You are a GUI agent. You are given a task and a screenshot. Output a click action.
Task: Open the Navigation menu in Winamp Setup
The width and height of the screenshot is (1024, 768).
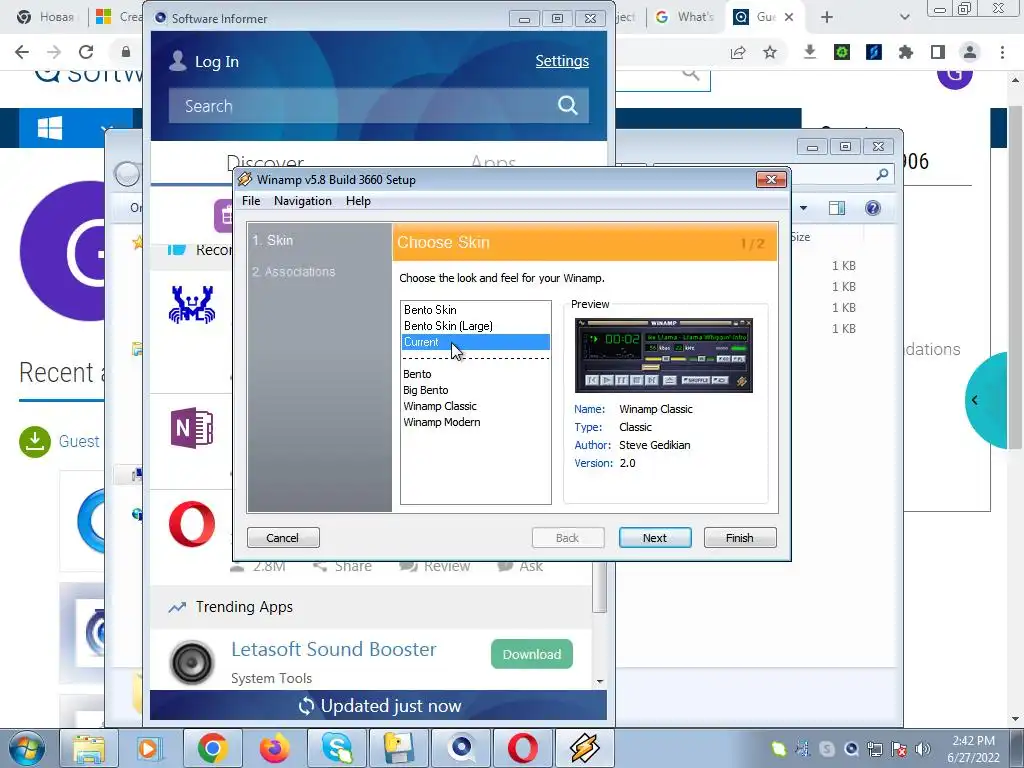(x=302, y=200)
